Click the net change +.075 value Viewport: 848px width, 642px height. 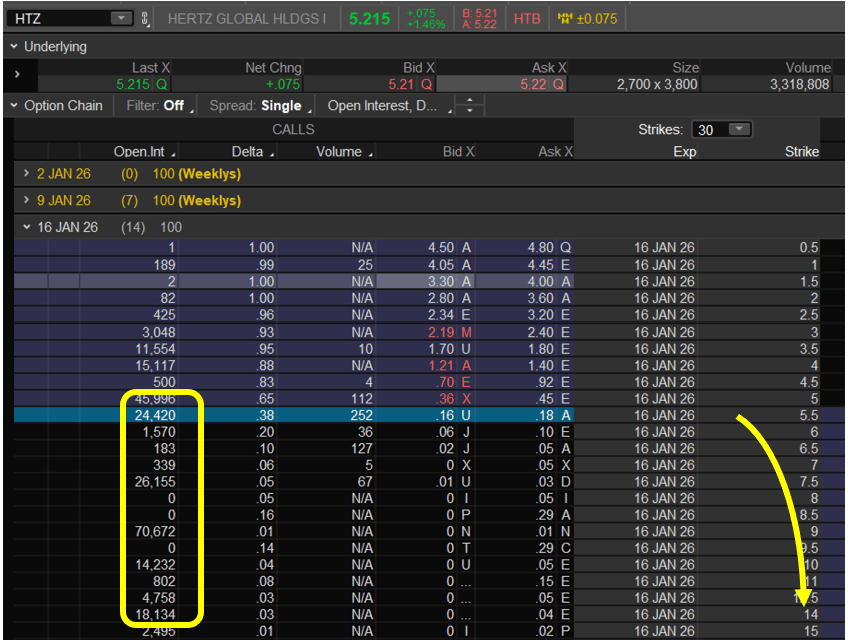coord(282,84)
